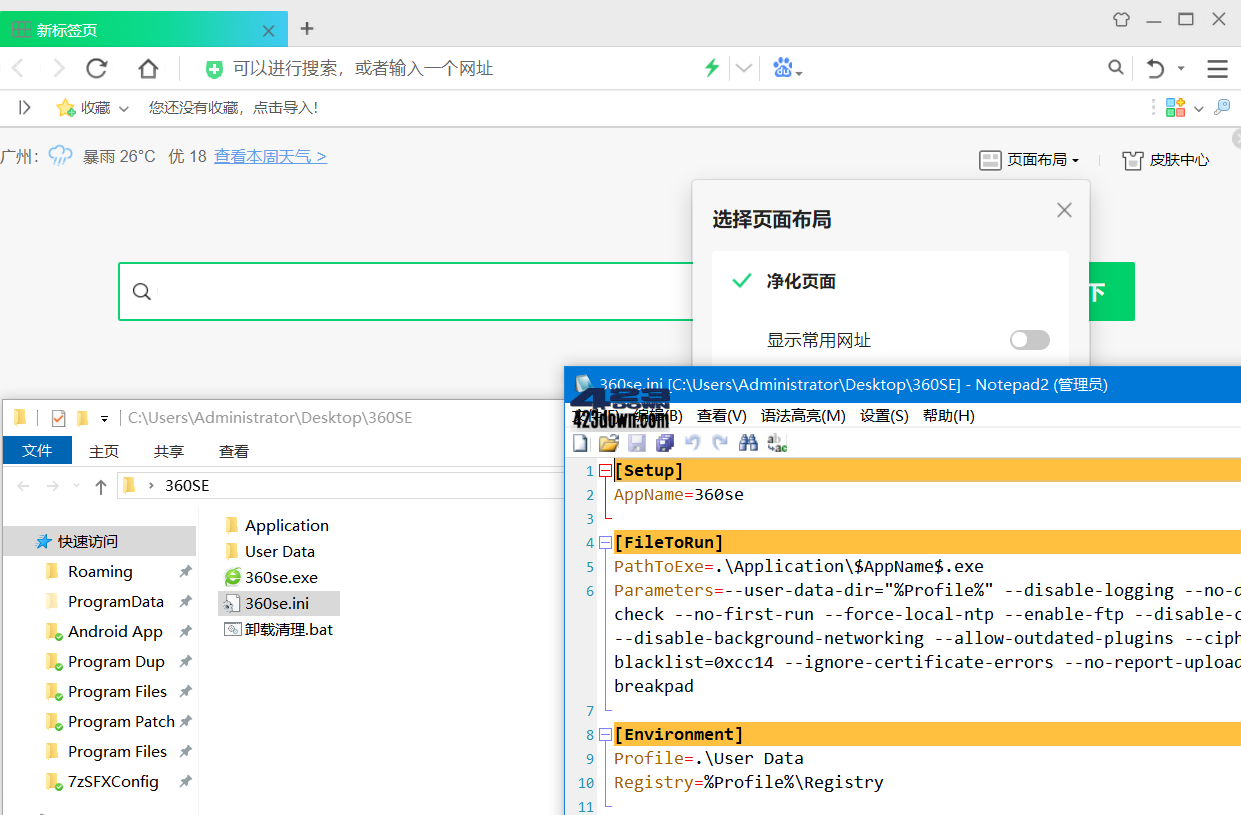Toggle 显示常用网址 switch off
Screen dimensions: 1241x815
(x=1029, y=340)
